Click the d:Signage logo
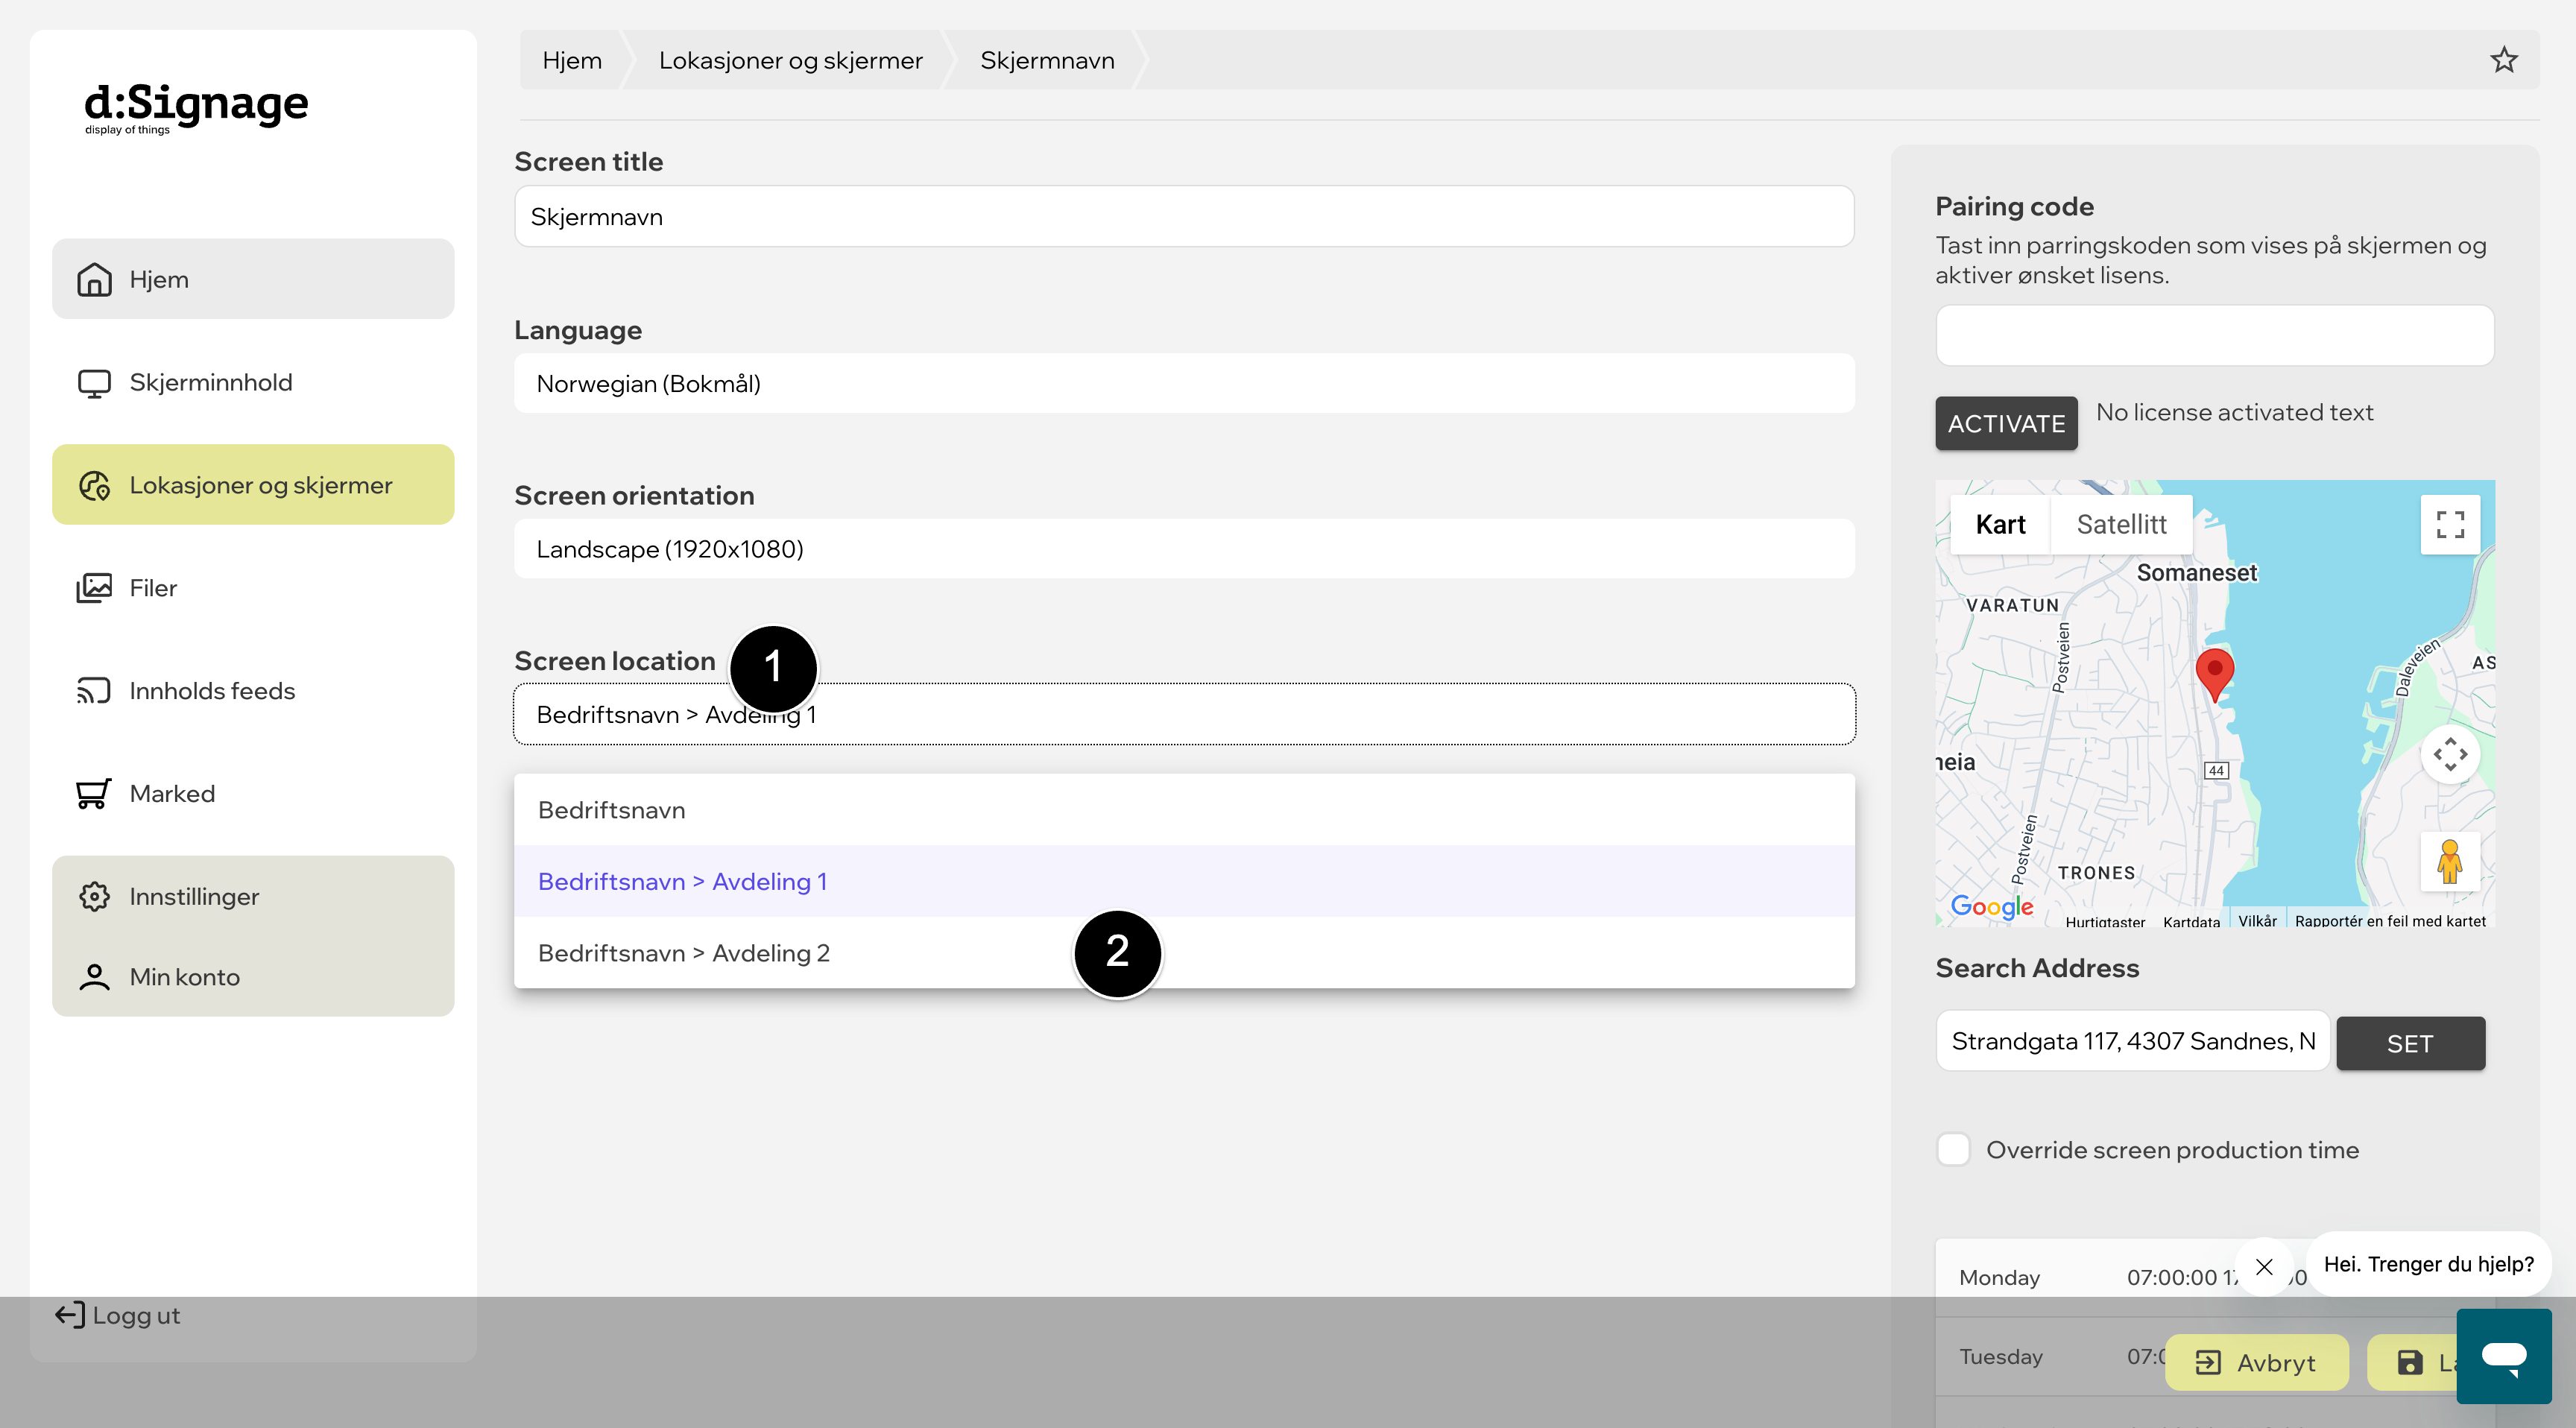 tap(196, 107)
